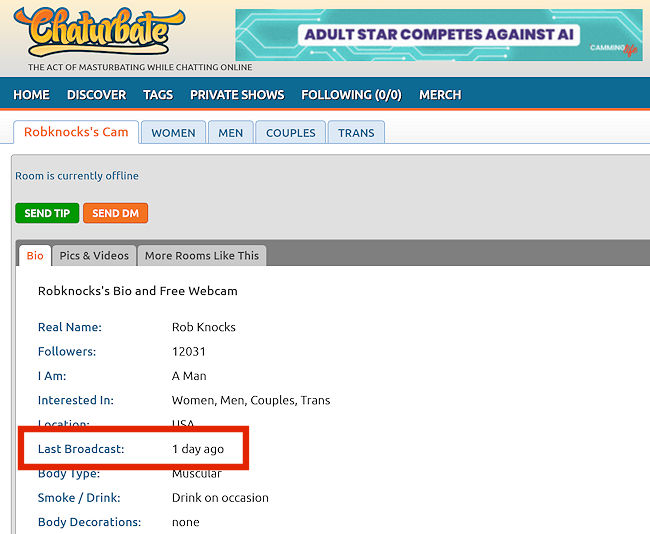Click 'Women, Men, Couples, Trans' value
Screen dimensions: 650x534
pyautogui.click(x=251, y=400)
